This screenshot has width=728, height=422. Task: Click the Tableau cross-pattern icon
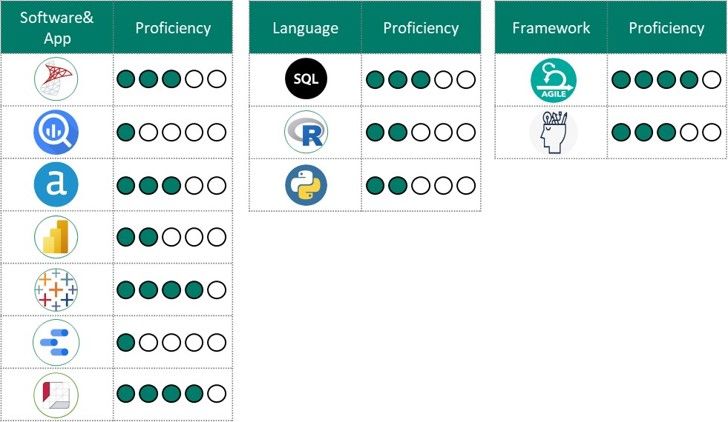tap(56, 290)
